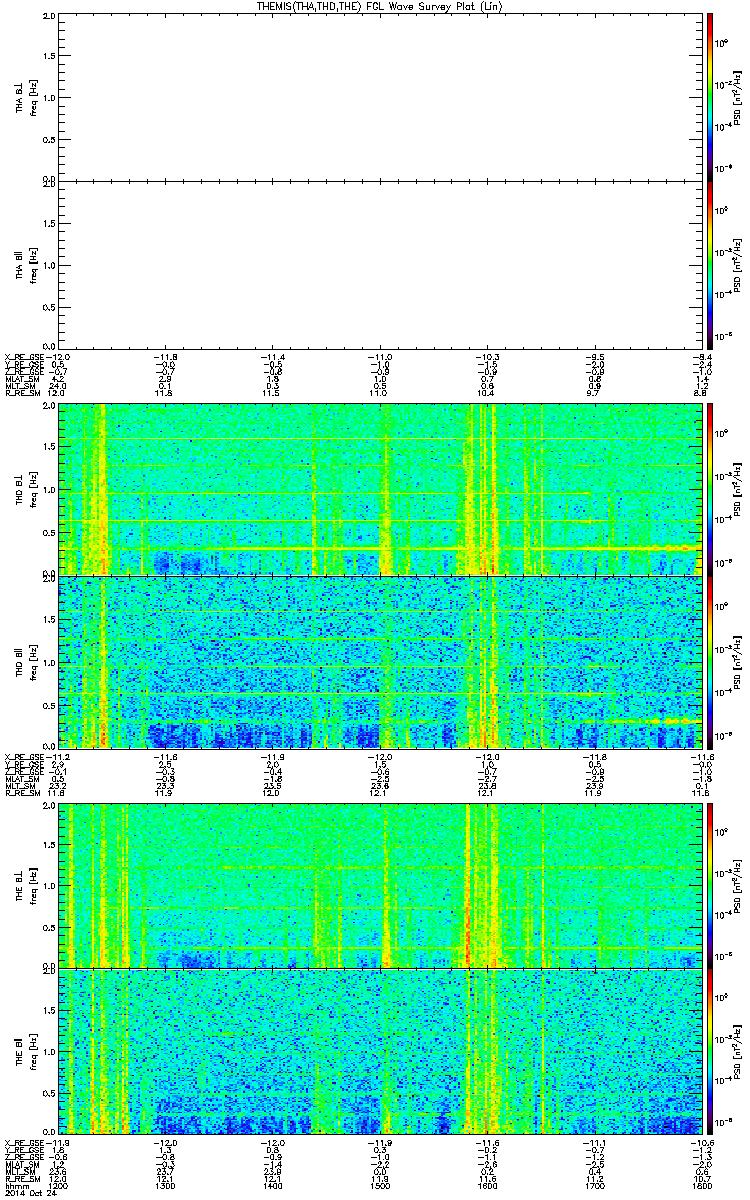Select the THA B-parallel PSD color bar
This screenshot has width=750, height=1200.
[x=710, y=264]
